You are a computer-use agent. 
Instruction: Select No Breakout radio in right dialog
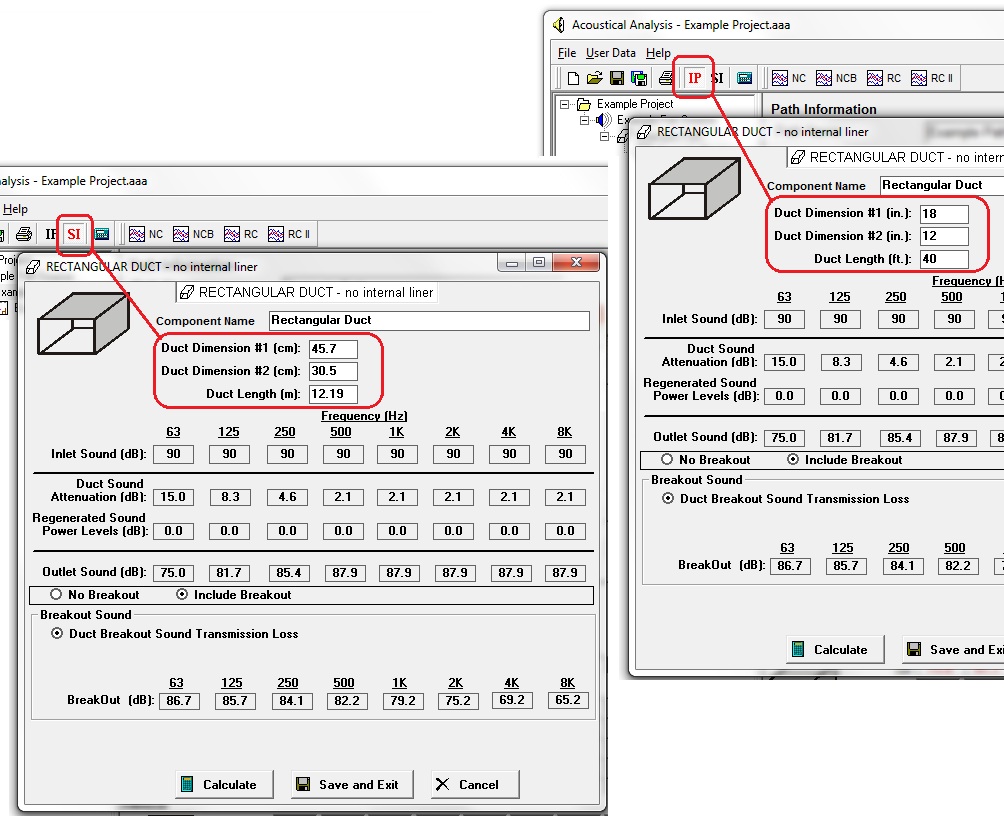(x=667, y=460)
